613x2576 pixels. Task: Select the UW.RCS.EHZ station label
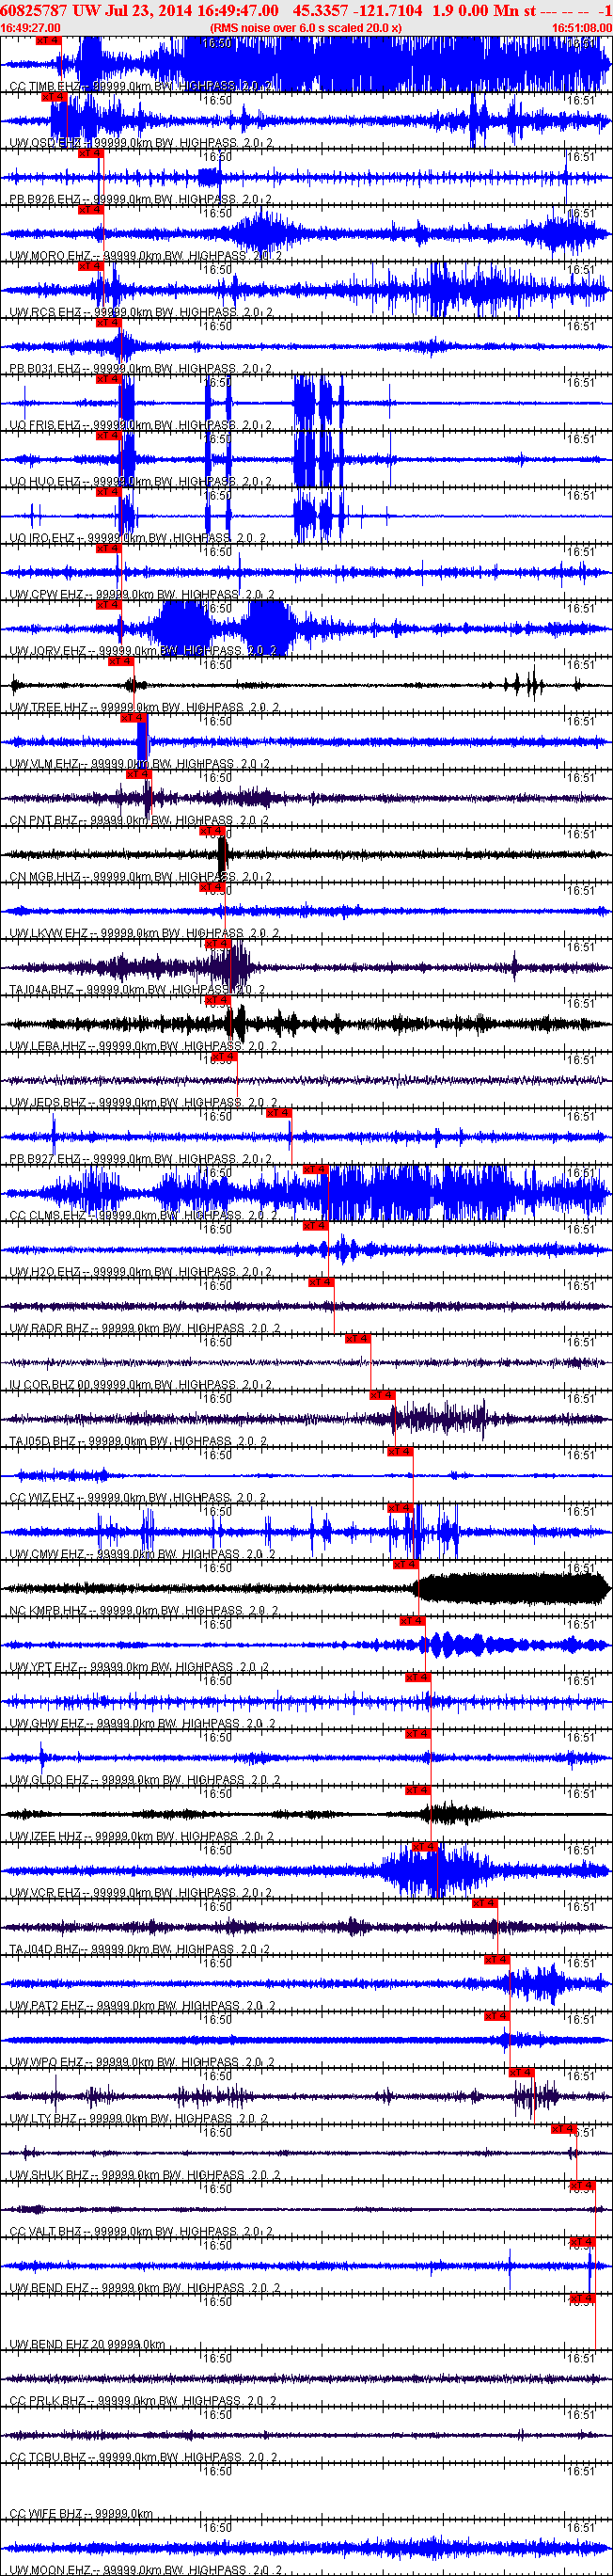click(140, 313)
